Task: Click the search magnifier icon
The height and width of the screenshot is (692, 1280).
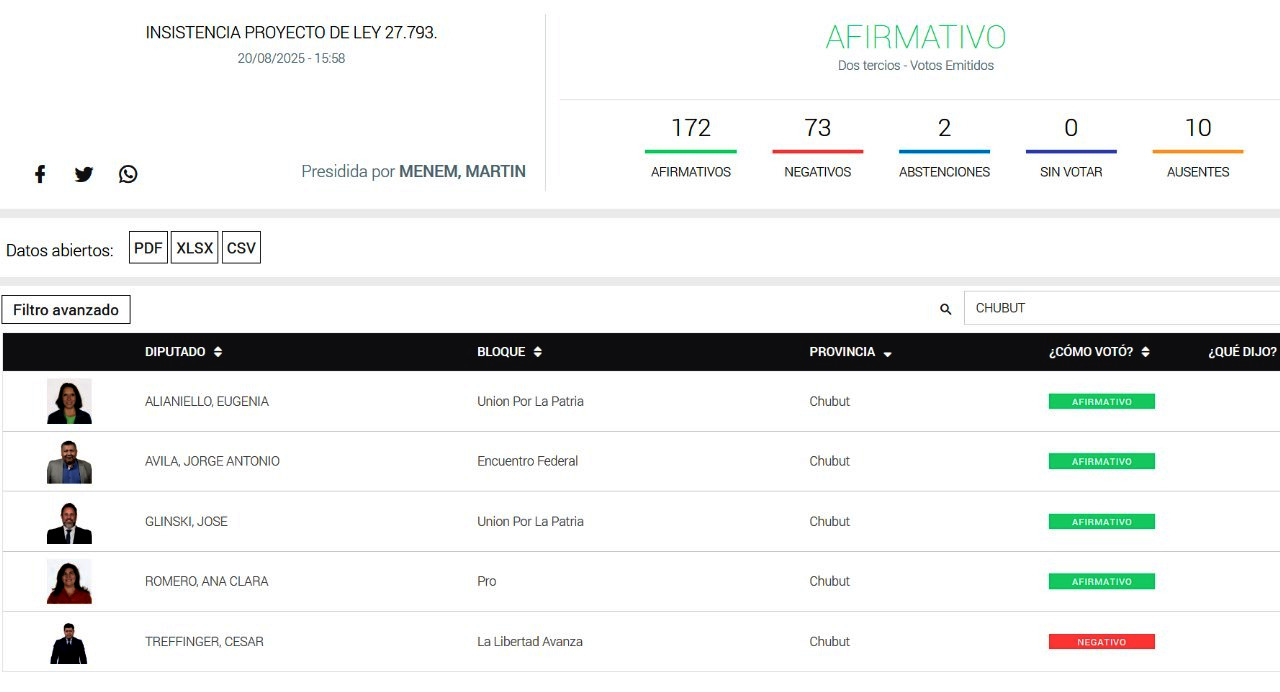Action: [945, 309]
